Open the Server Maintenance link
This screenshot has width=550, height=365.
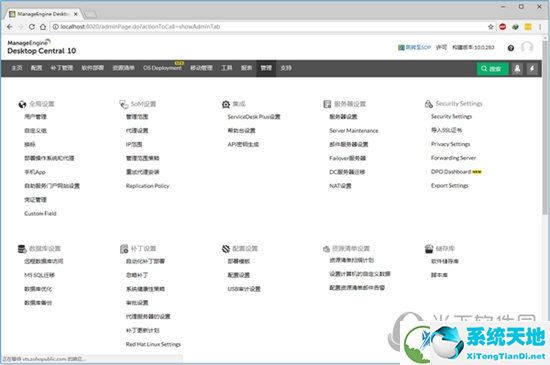click(354, 131)
